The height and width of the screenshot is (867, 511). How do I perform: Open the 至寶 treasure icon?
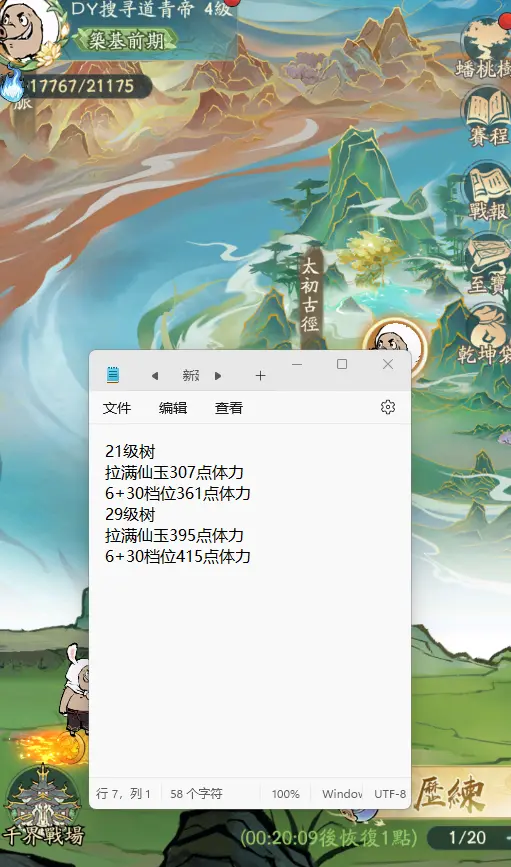(x=489, y=263)
